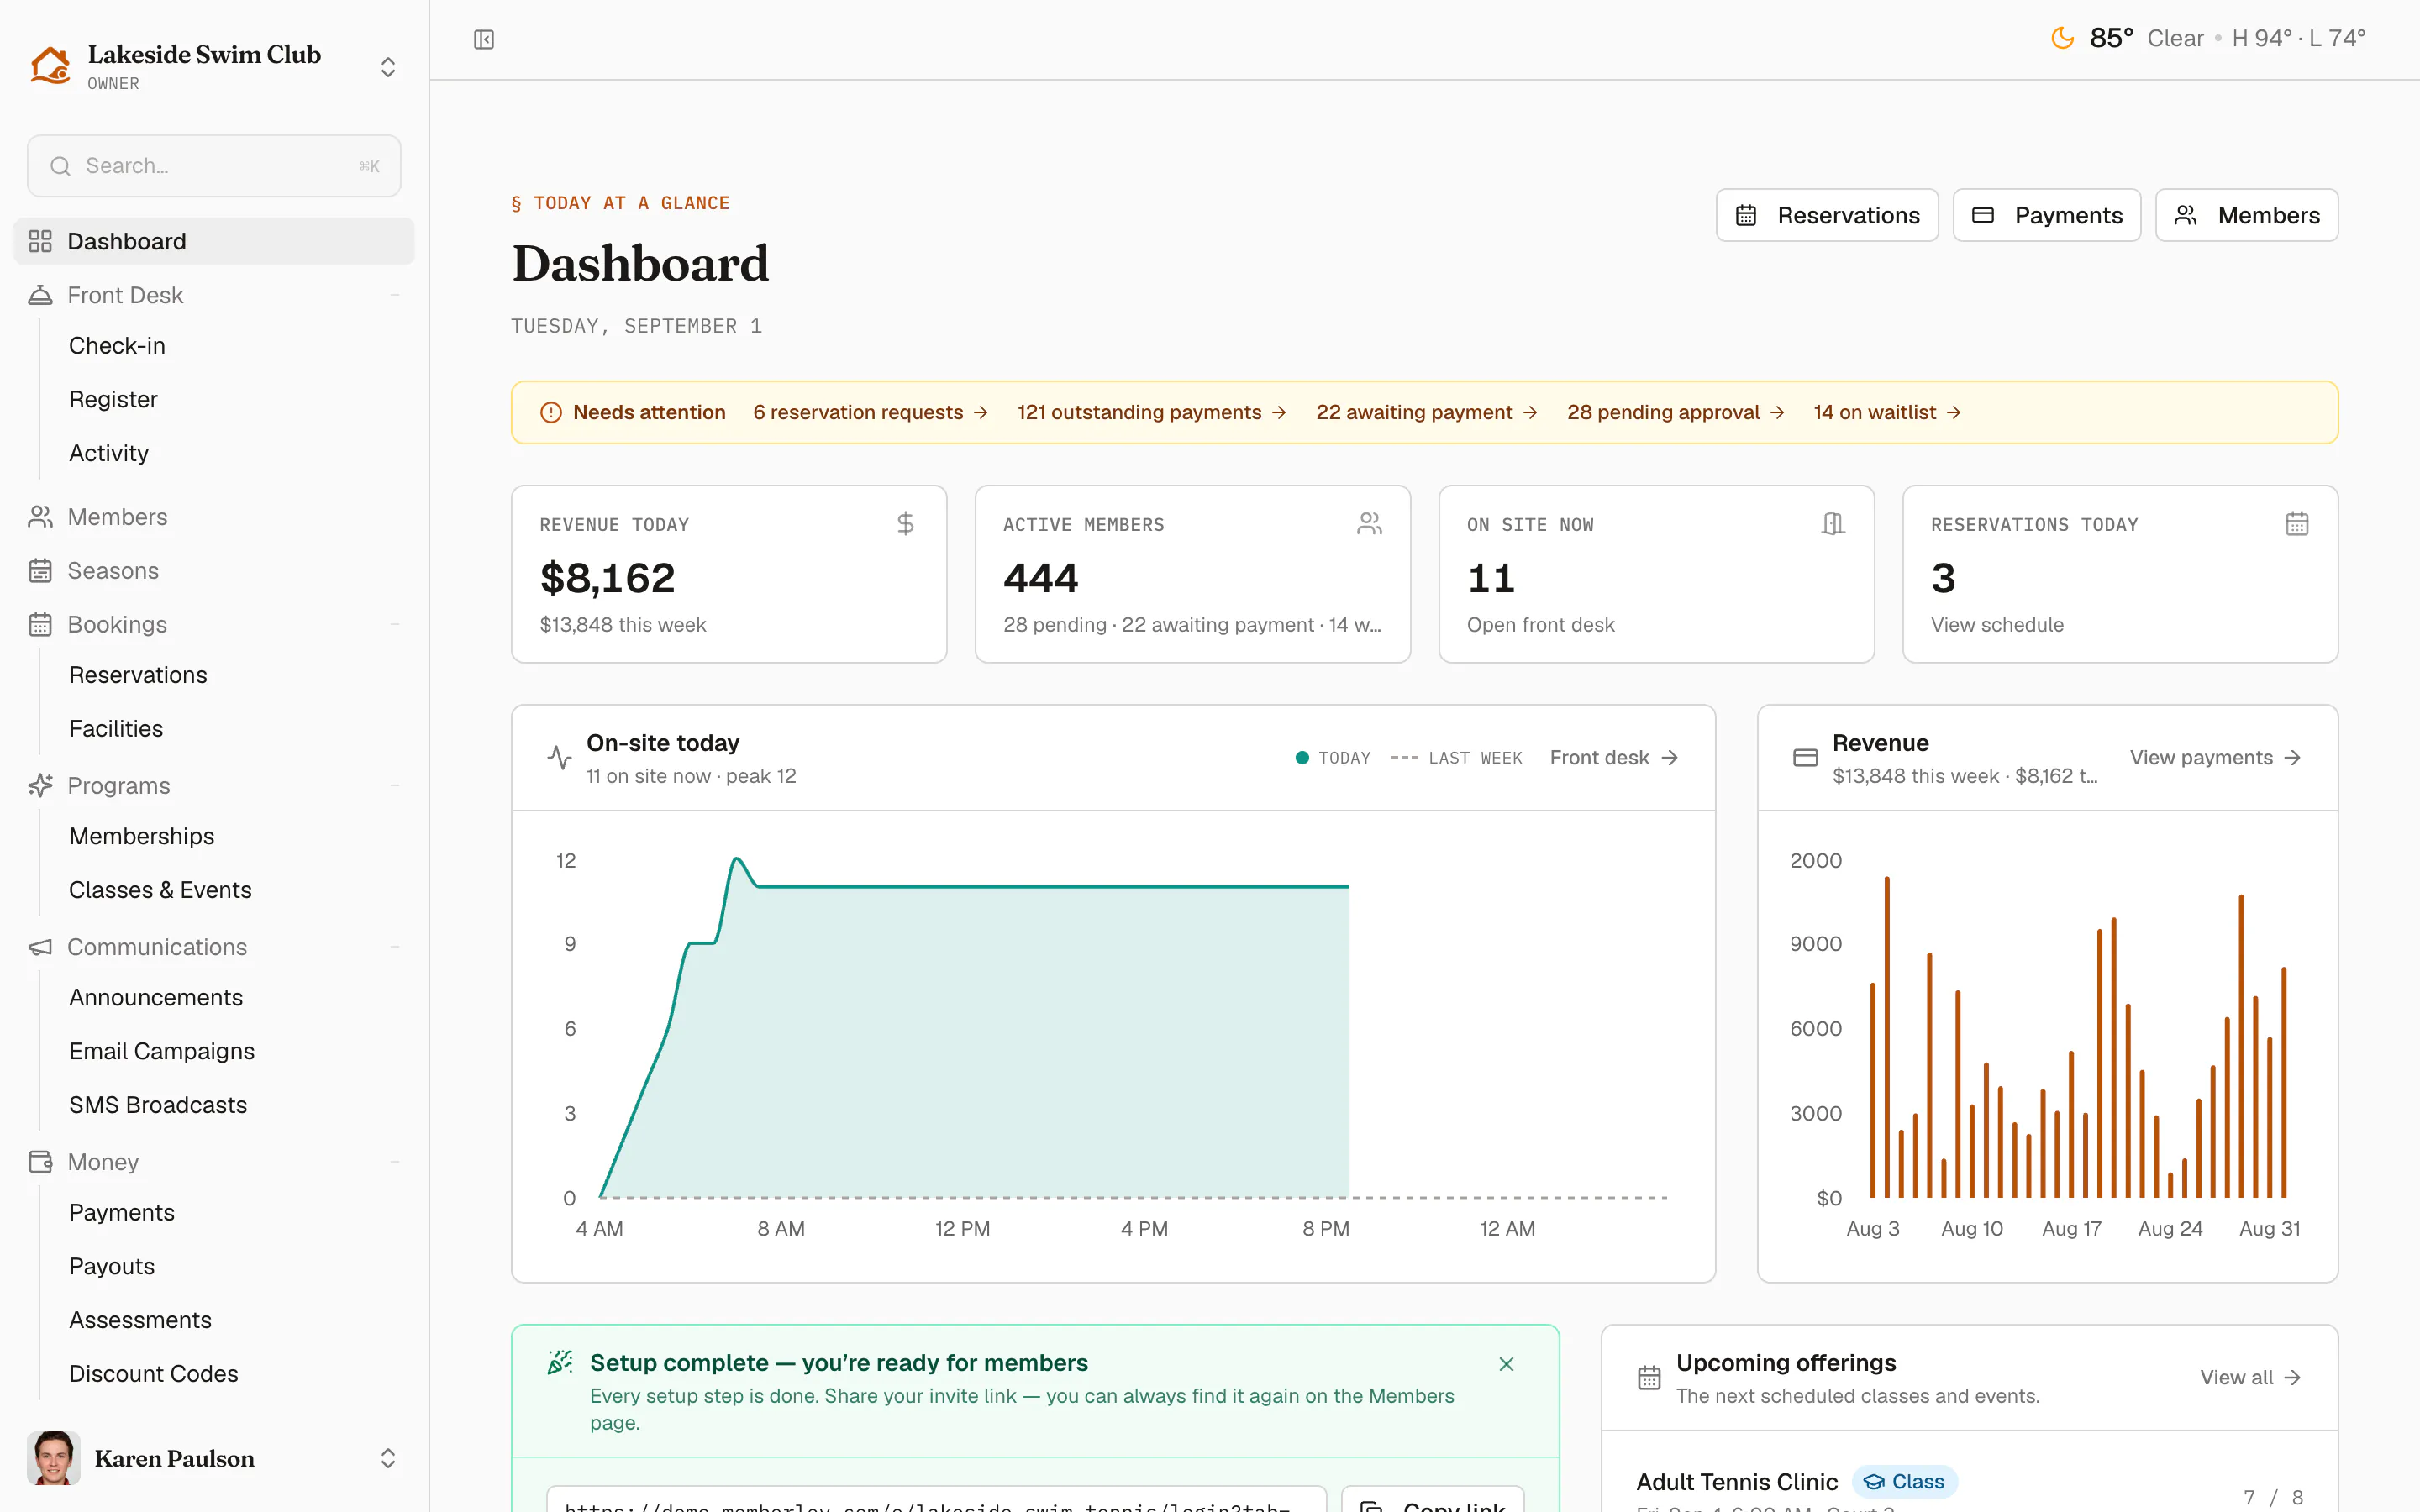This screenshot has height=1512, width=2420.
Task: Click the On-site today activity icon
Action: pyautogui.click(x=560, y=758)
